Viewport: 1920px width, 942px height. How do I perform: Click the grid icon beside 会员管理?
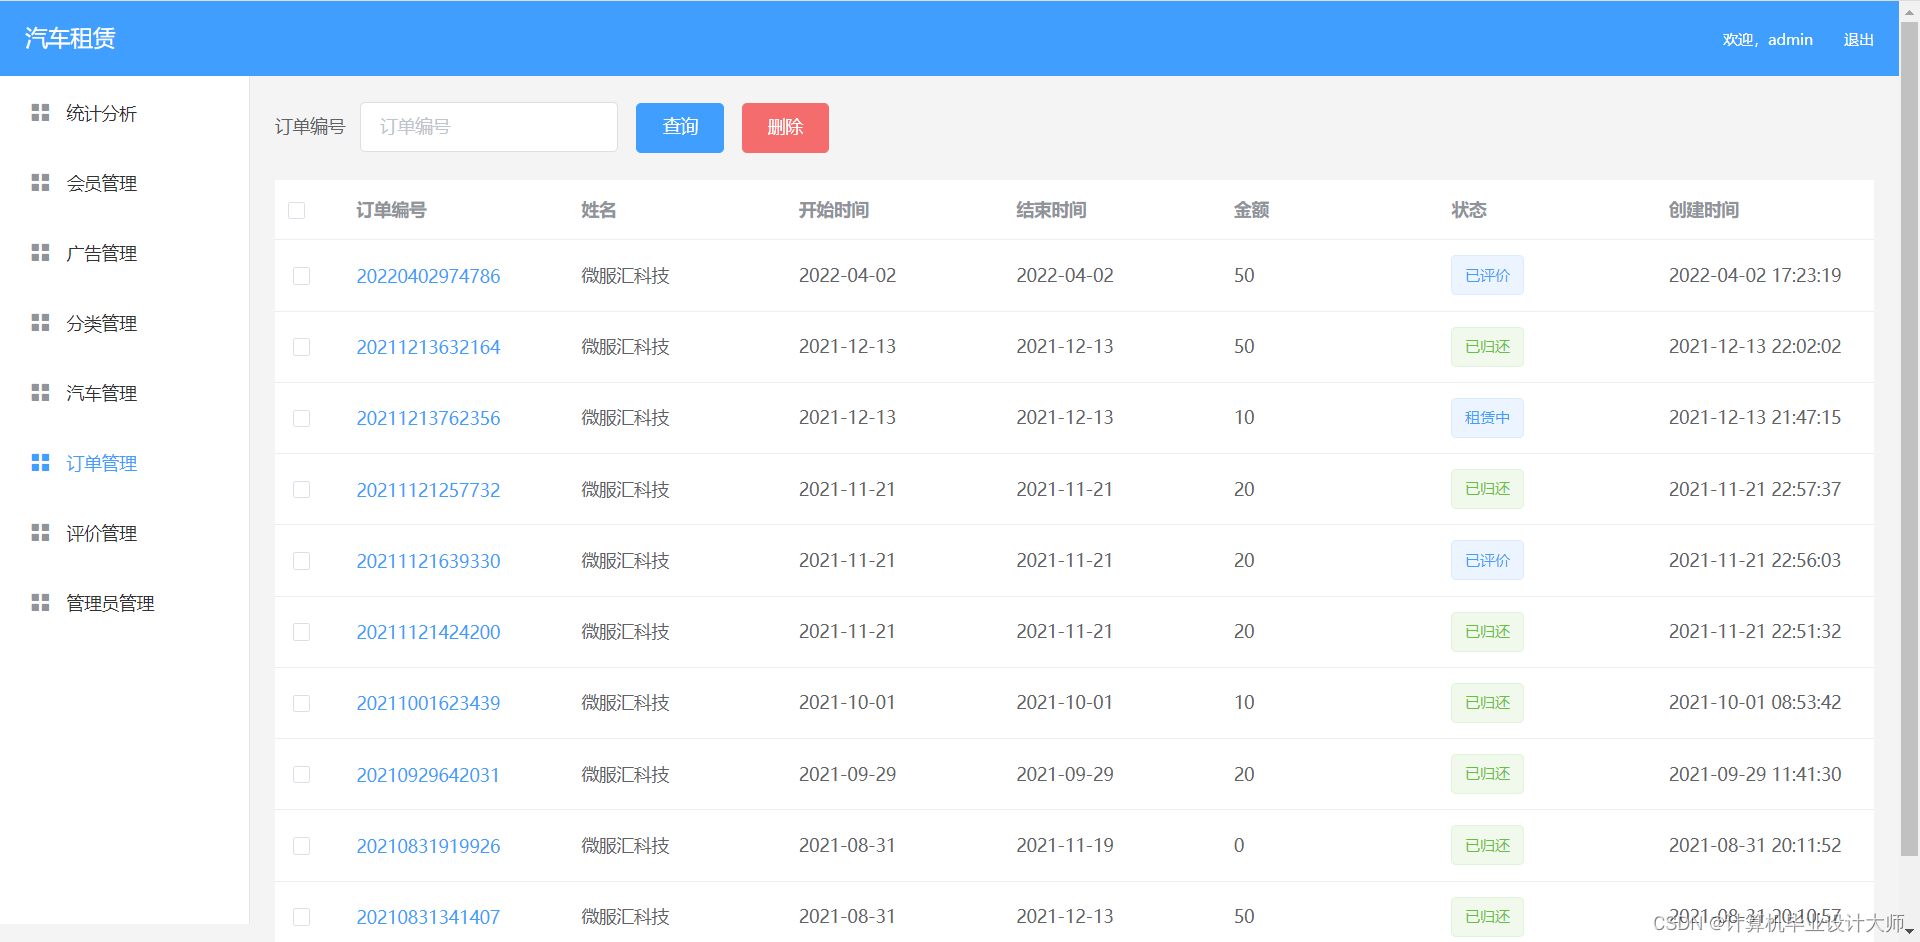(40, 183)
